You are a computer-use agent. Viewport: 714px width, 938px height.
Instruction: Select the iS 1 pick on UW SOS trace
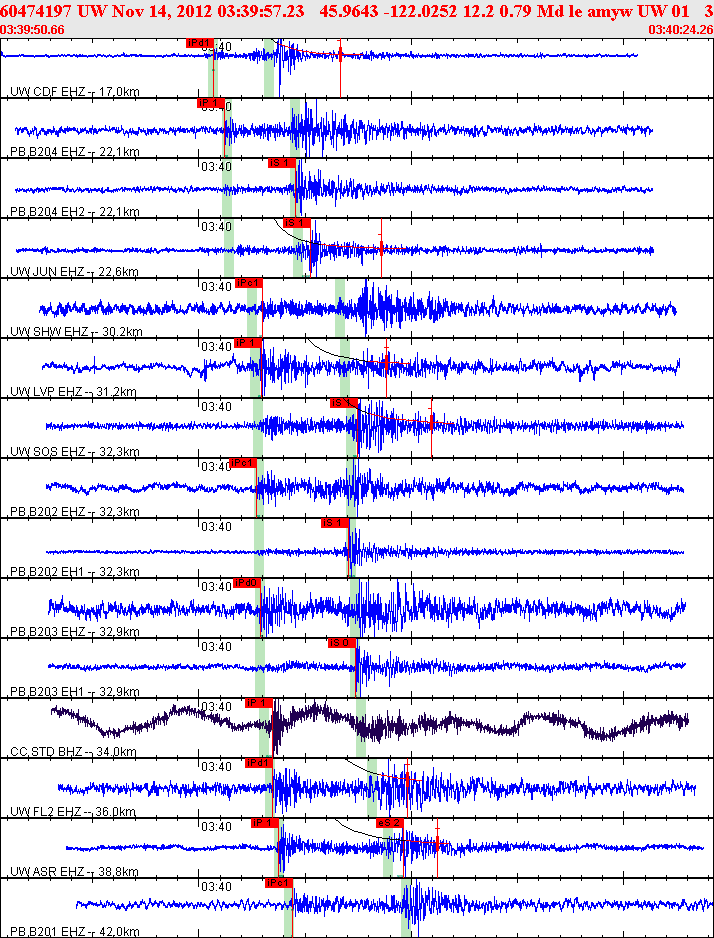pyautogui.click(x=344, y=403)
